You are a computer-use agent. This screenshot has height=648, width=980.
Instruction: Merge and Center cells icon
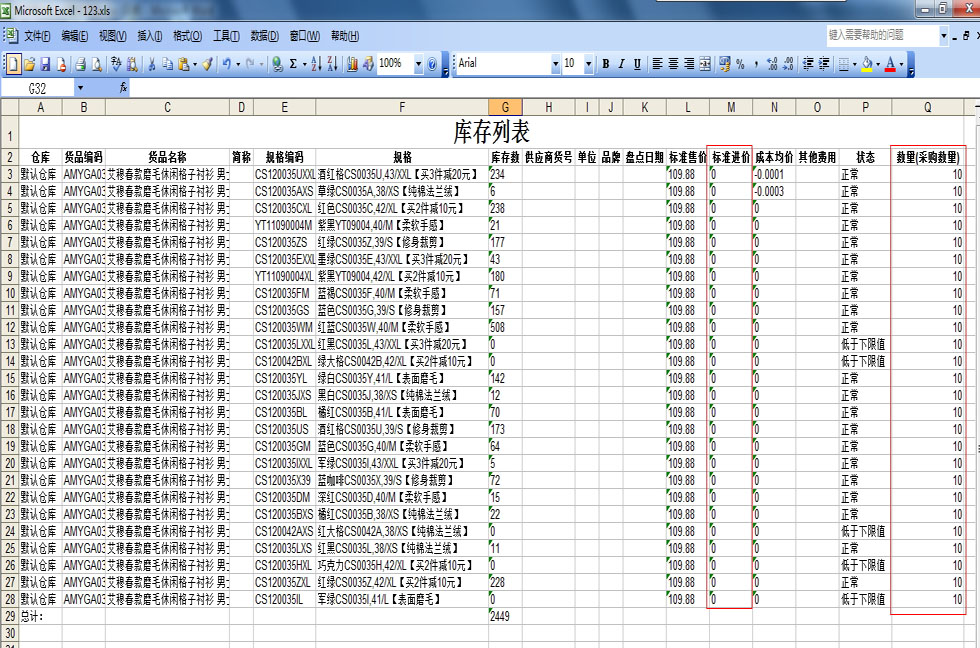(x=705, y=64)
